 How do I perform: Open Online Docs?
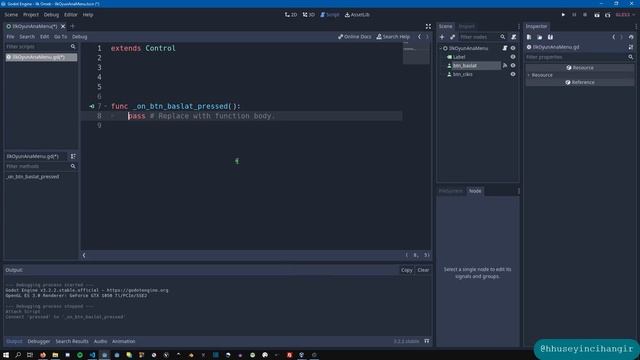point(355,37)
